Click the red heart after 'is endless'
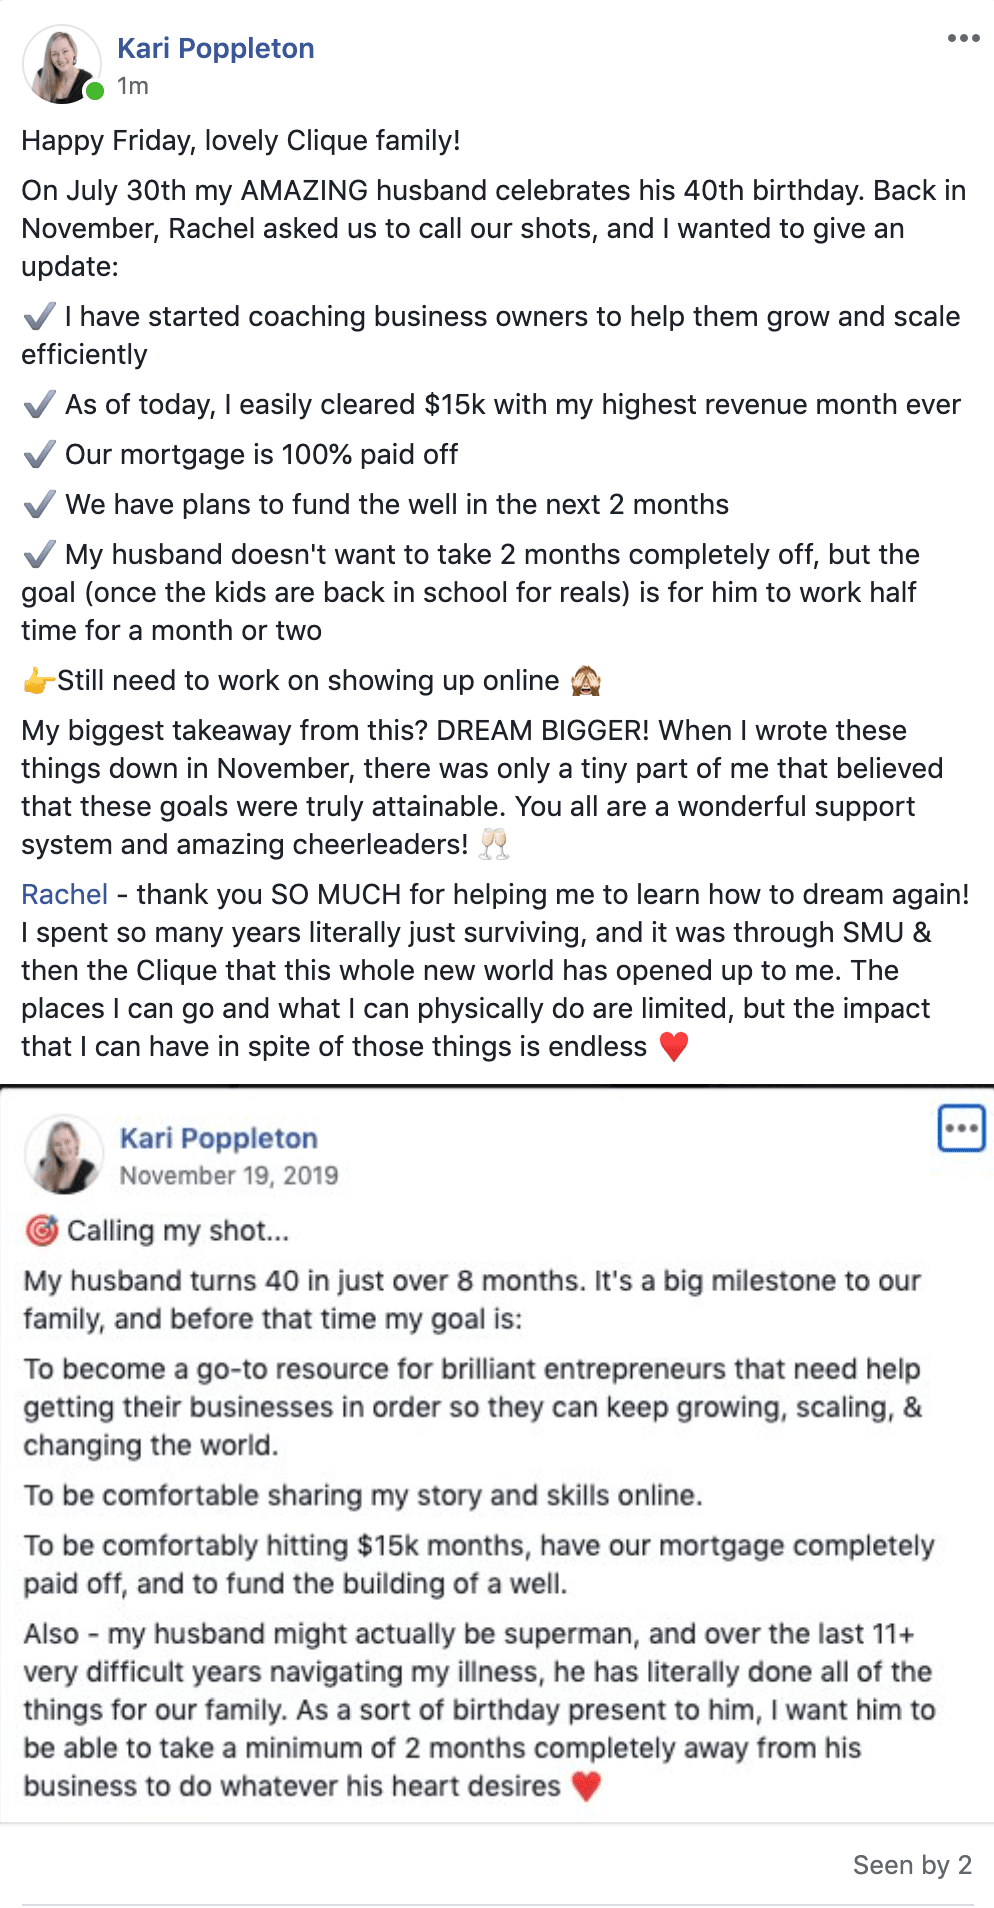The image size is (994, 1908). 674,1047
